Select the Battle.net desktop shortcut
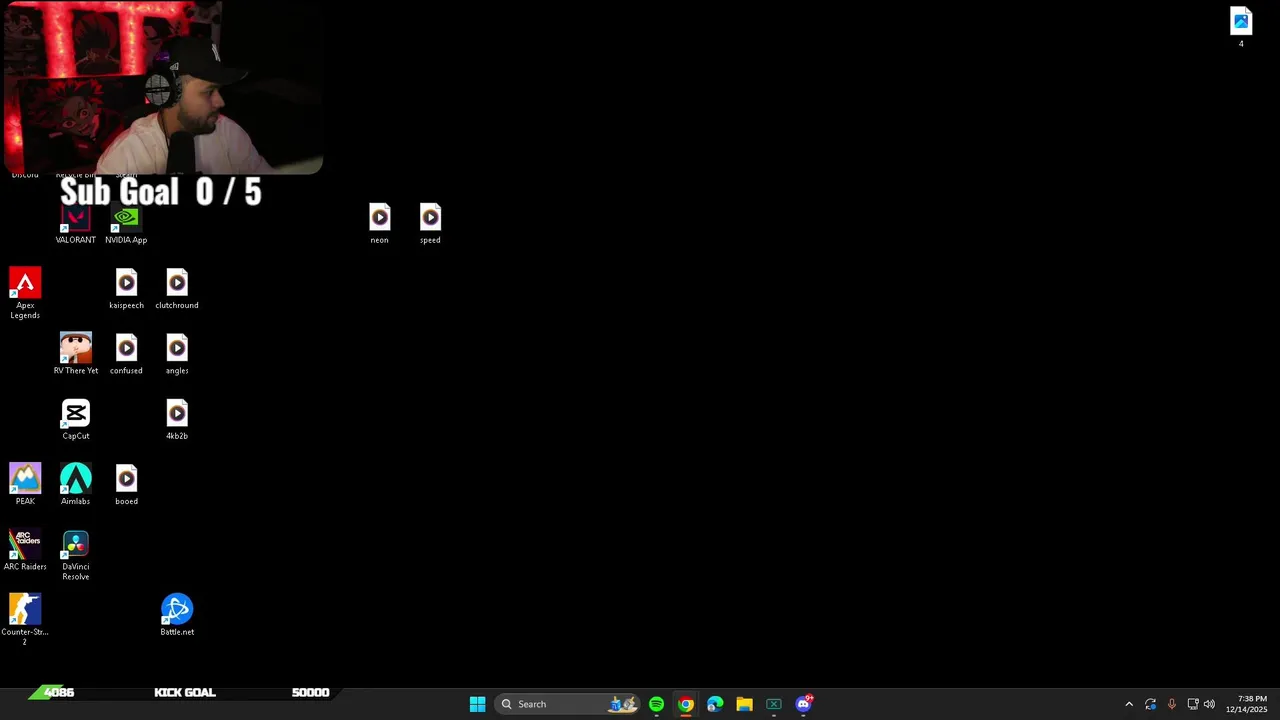The image size is (1280, 720). (177, 616)
